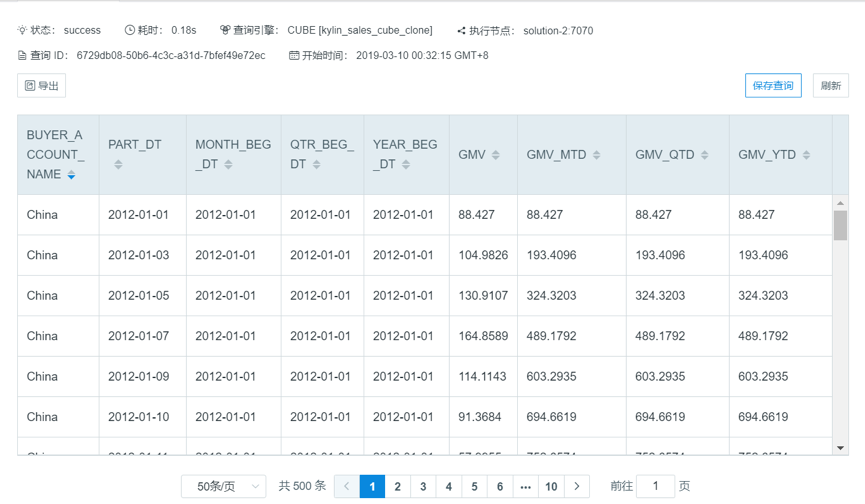Screen dimensions: 865x504
Task: Click the table vertical scrollbar down arrow
Action: 840,448
